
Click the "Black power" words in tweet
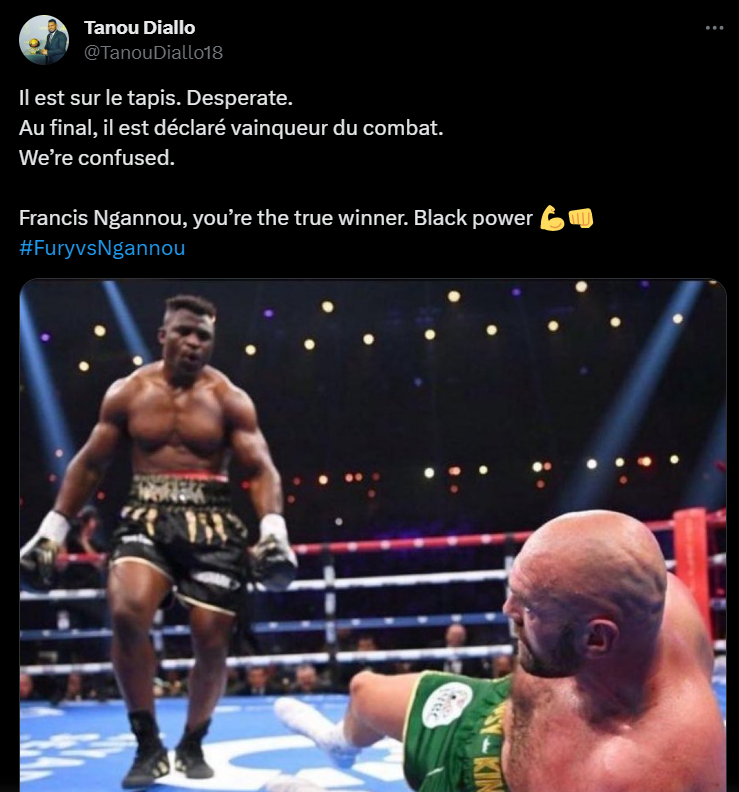click(473, 218)
